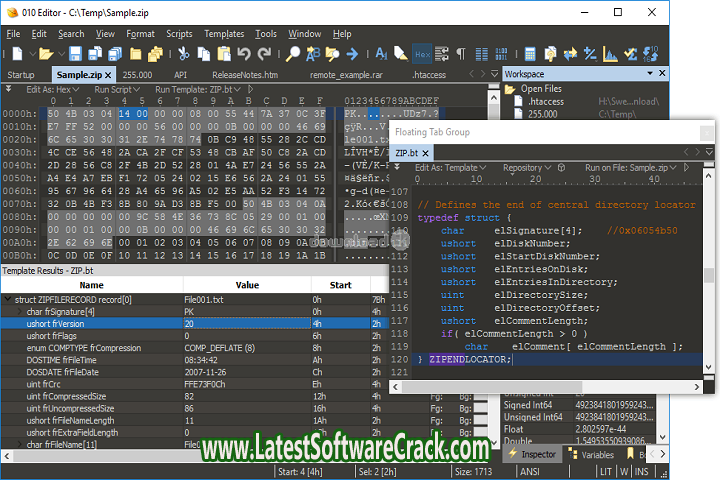Open the Templates menu
This screenshot has width=720, height=480.
[x=223, y=33]
